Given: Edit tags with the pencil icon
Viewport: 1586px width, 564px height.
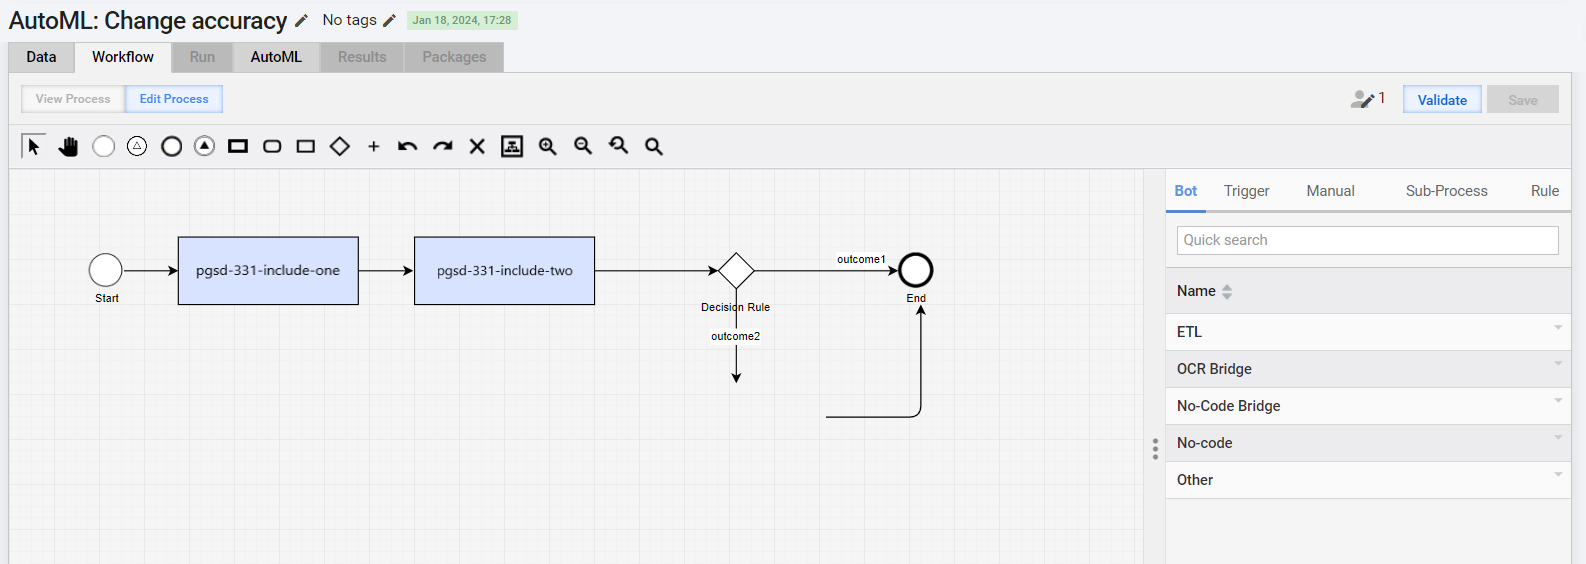Looking at the screenshot, I should [x=390, y=20].
